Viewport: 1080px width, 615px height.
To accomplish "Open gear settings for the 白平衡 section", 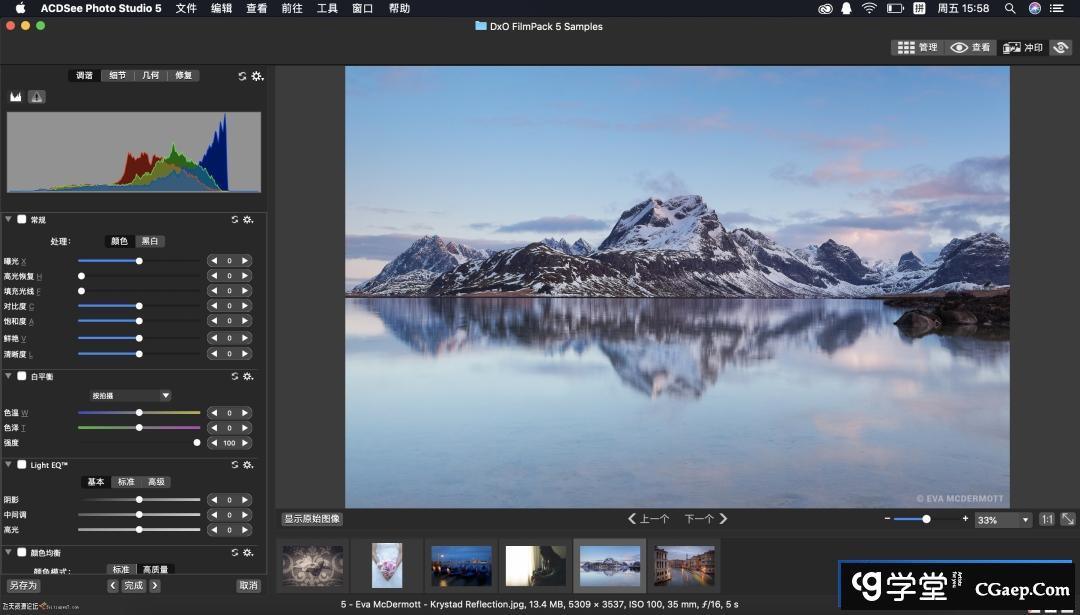I will [248, 377].
